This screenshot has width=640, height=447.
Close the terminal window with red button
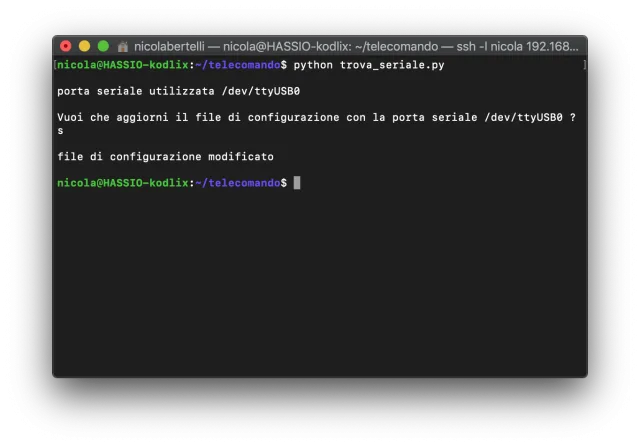(66, 46)
